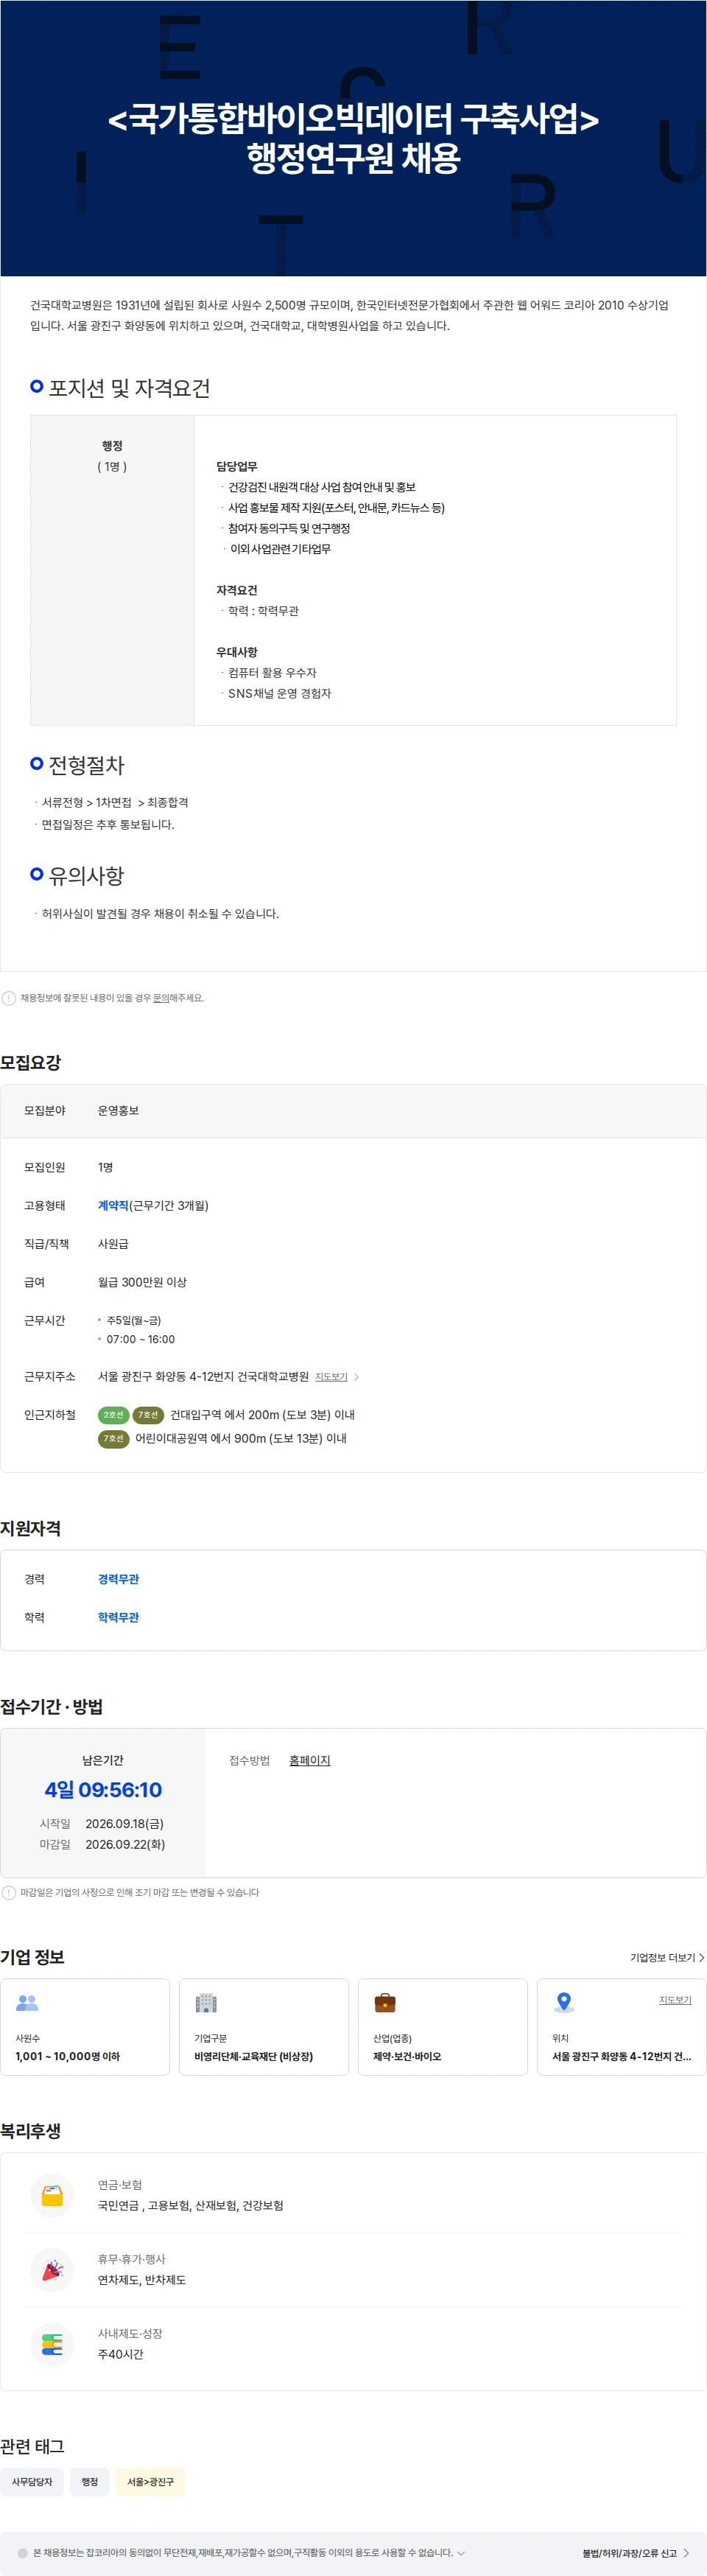This screenshot has height=2576, width=707.
Task: Click the 제약·보건·바이오 industry value
Action: coord(407,2056)
